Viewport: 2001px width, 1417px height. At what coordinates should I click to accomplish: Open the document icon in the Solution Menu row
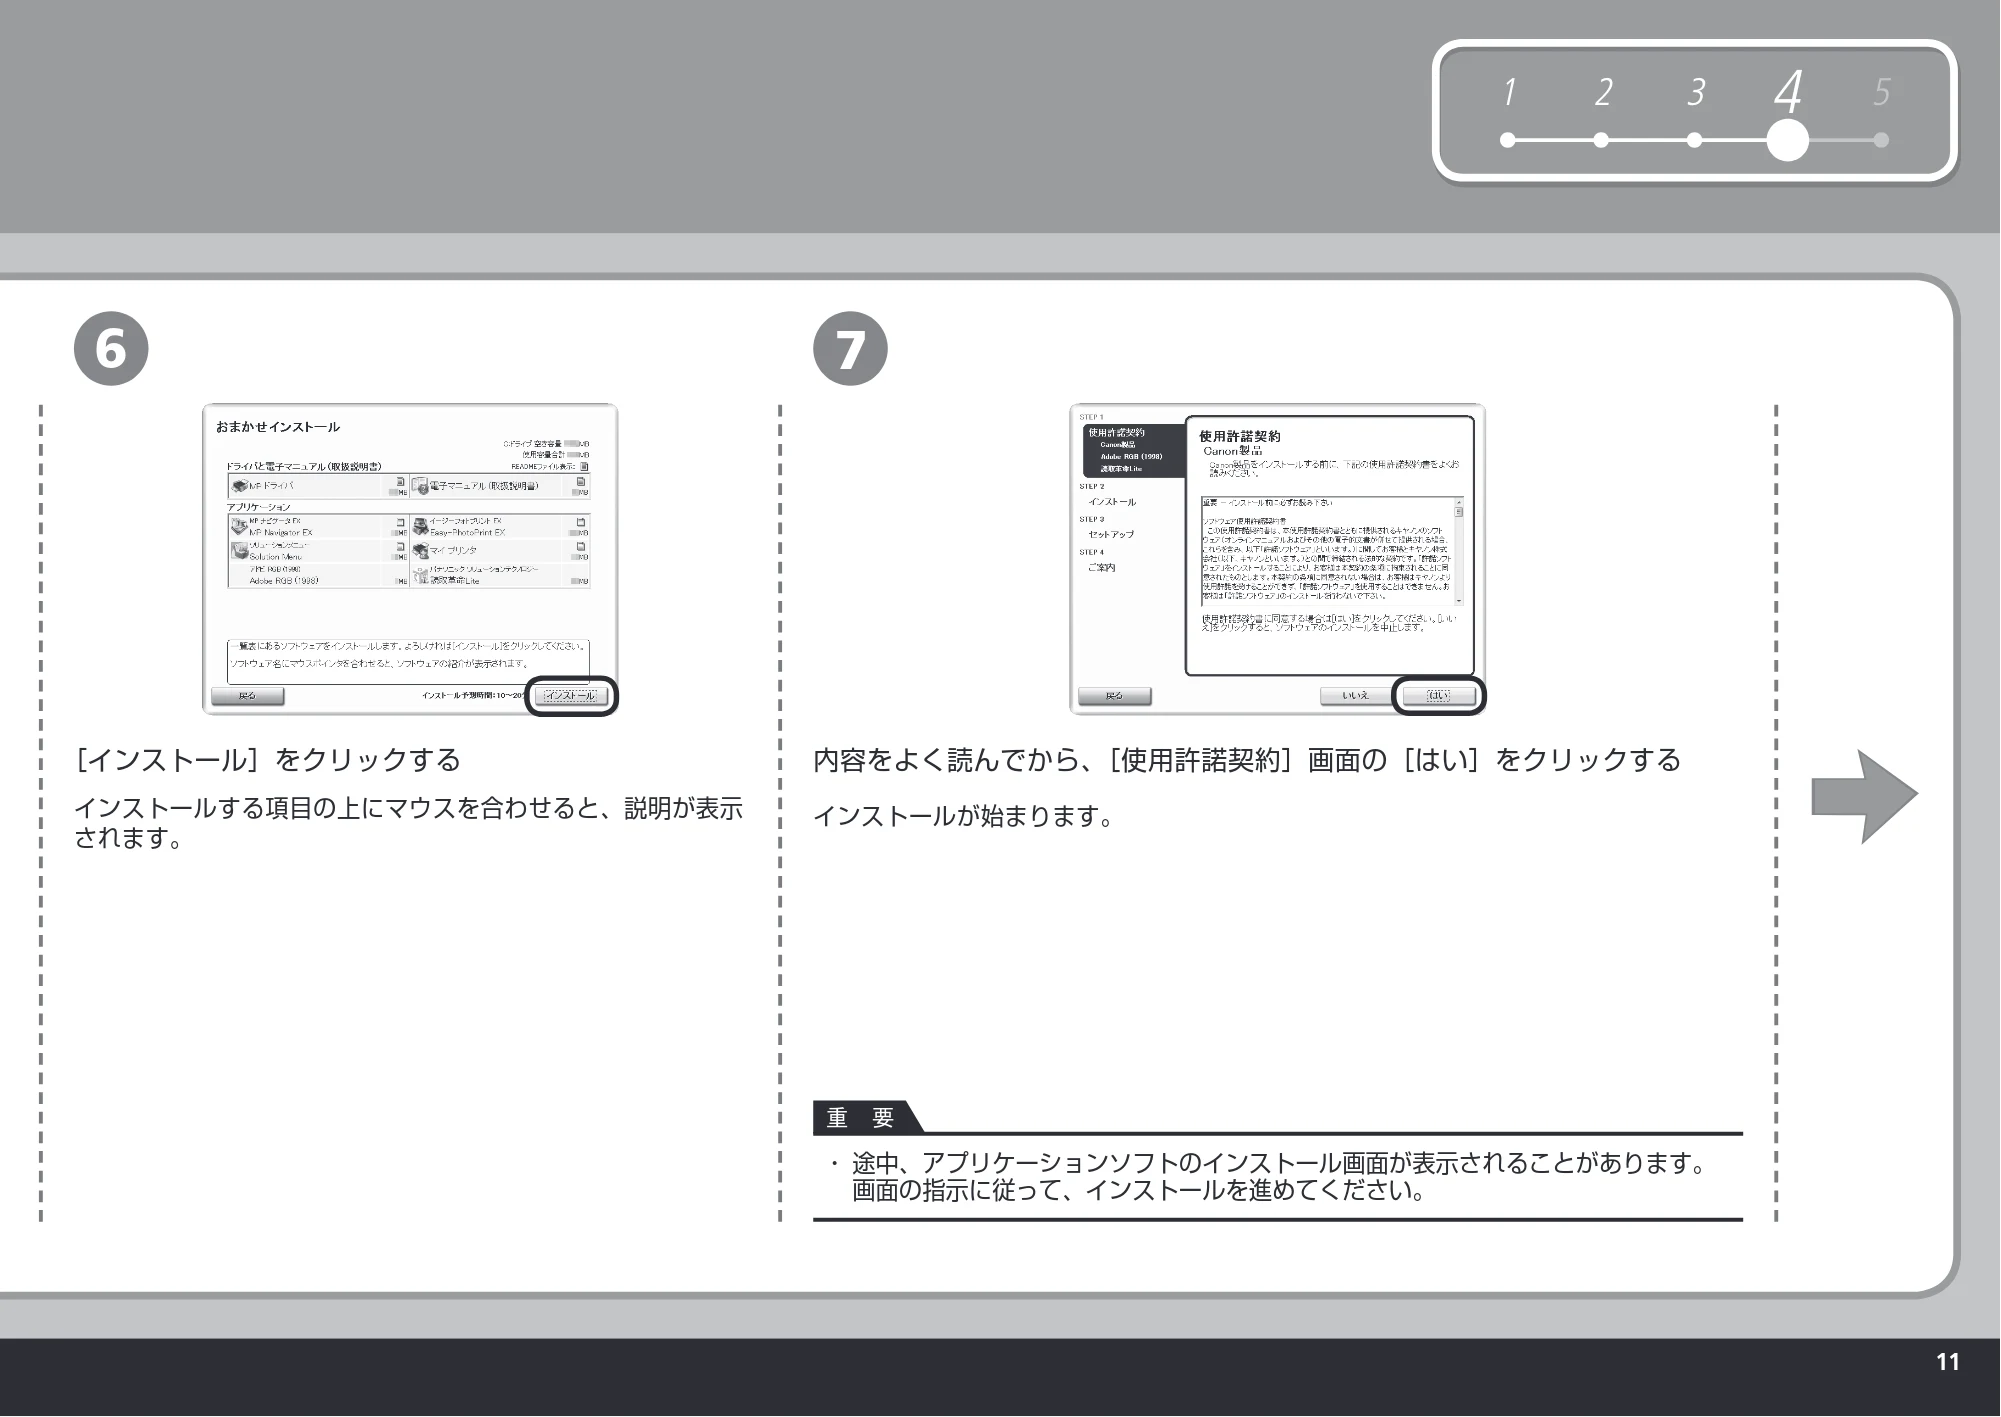pos(401,546)
